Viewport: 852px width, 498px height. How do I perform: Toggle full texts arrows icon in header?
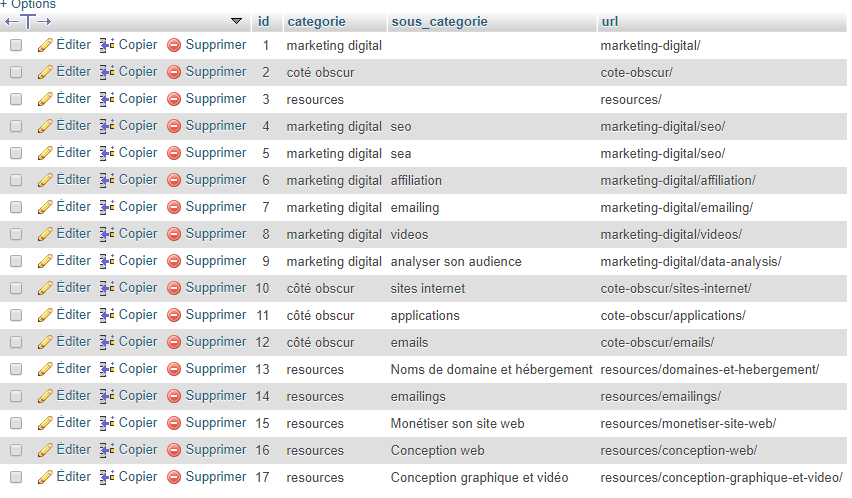[x=28, y=21]
